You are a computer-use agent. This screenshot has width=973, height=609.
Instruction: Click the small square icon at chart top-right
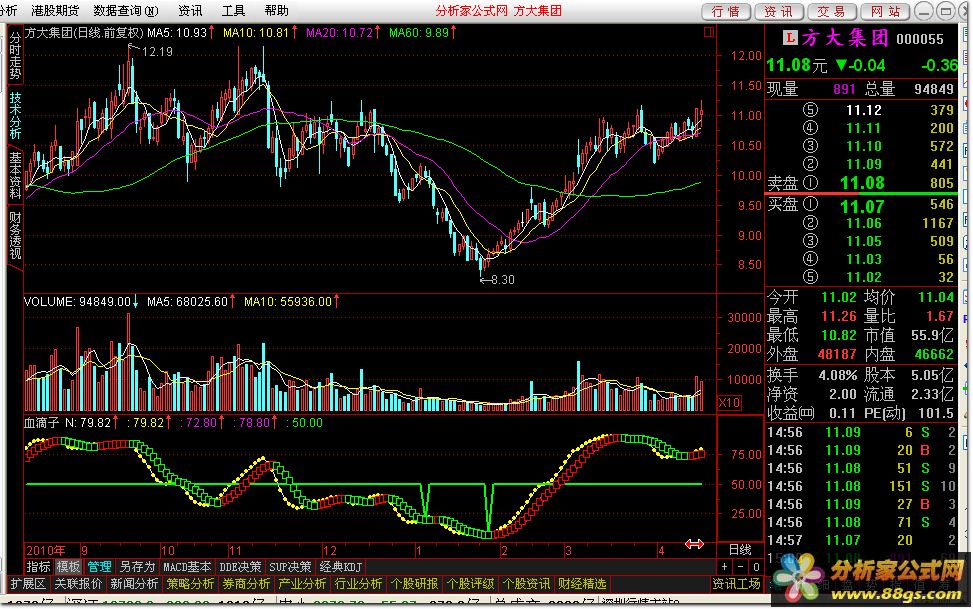[709, 32]
